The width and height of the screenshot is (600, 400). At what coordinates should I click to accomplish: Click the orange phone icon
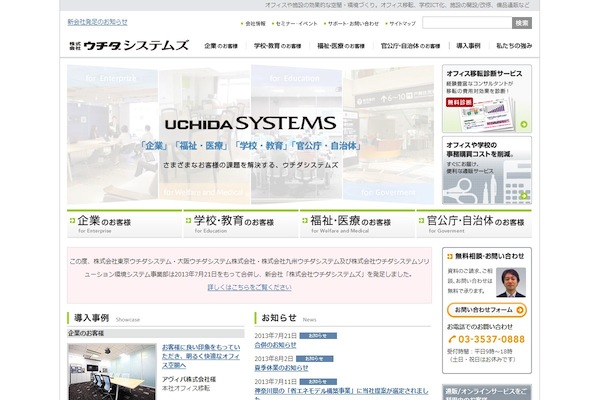pos(452,339)
